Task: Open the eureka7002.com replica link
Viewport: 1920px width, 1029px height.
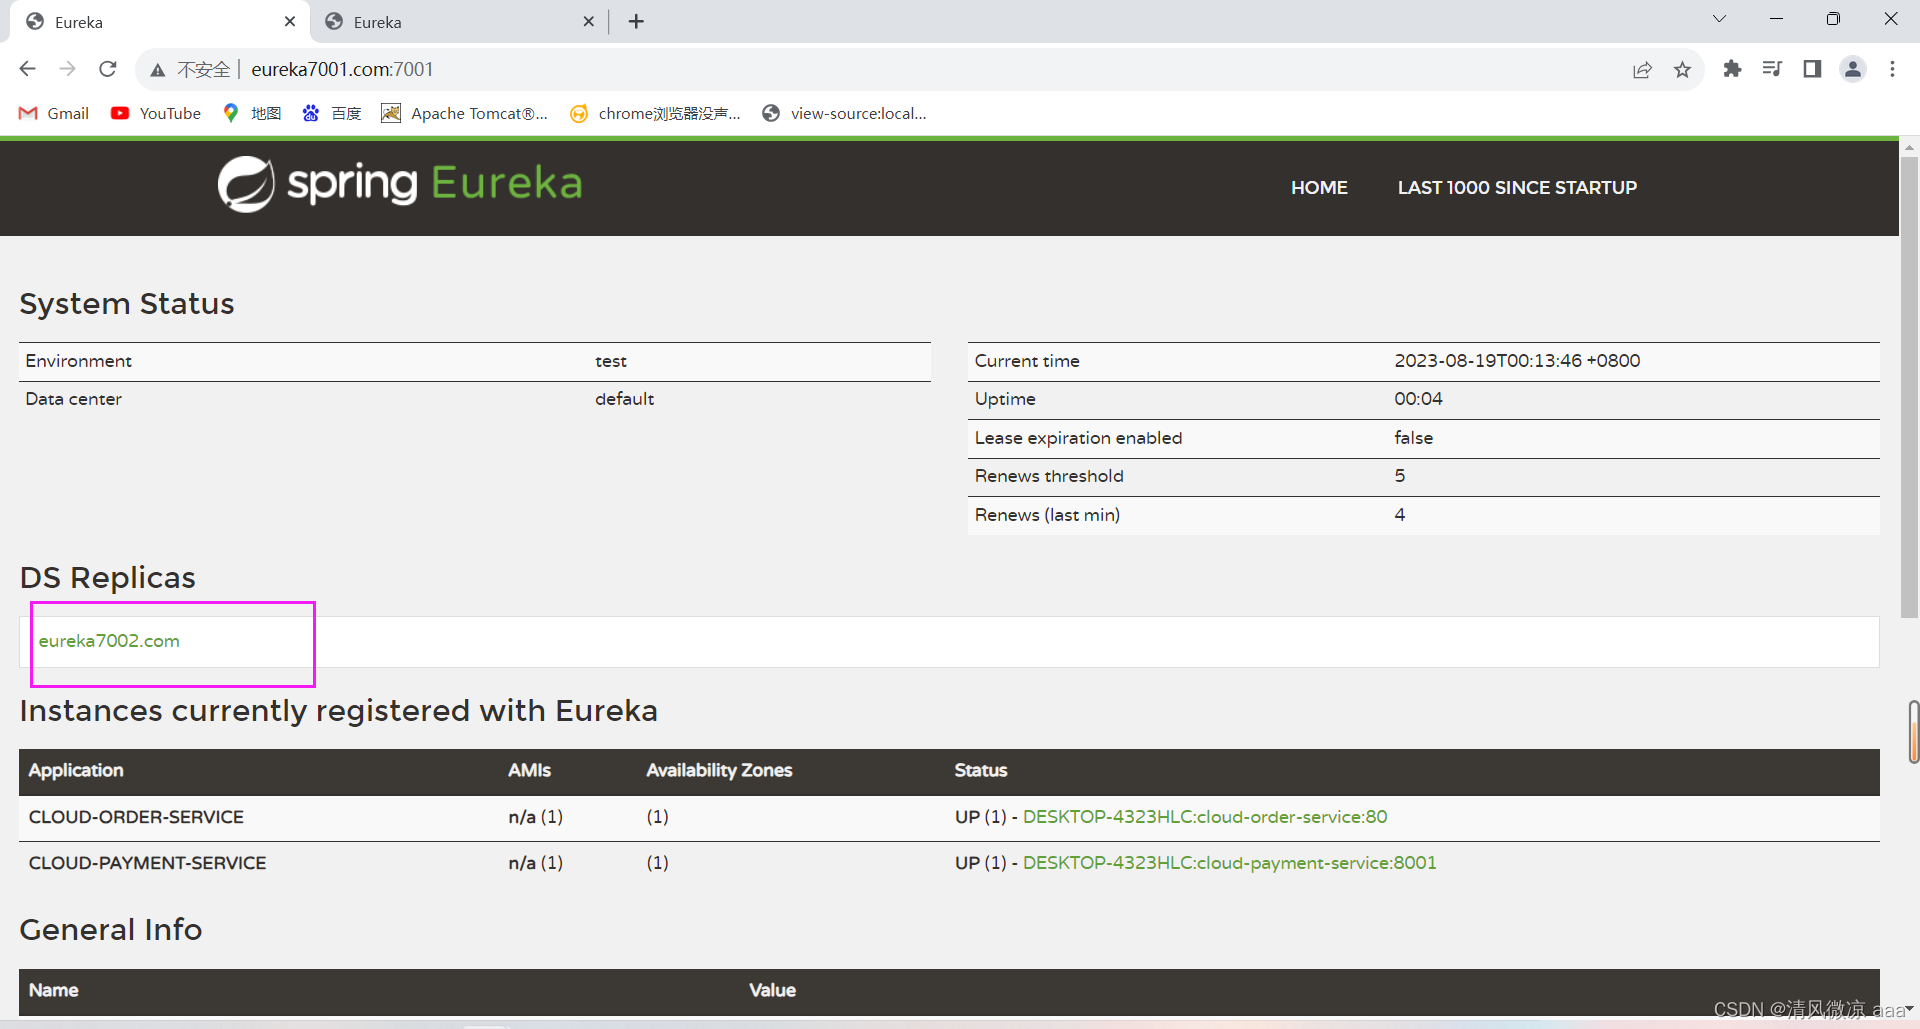Action: click(x=109, y=641)
